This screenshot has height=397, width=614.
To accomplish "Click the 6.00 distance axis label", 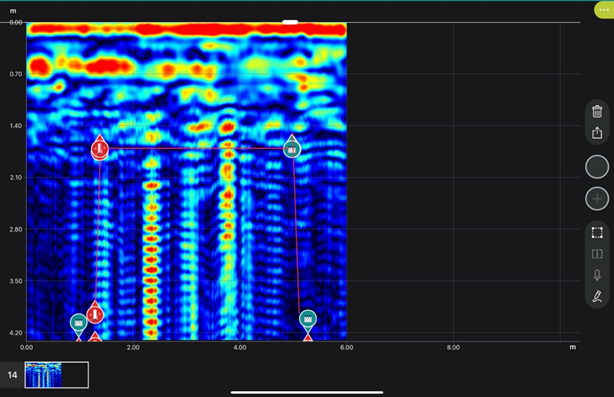I will click(347, 347).
